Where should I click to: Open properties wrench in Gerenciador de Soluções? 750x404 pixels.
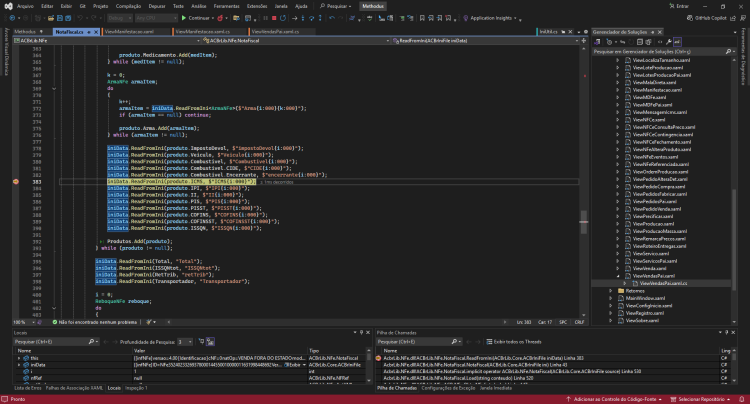pos(669,42)
